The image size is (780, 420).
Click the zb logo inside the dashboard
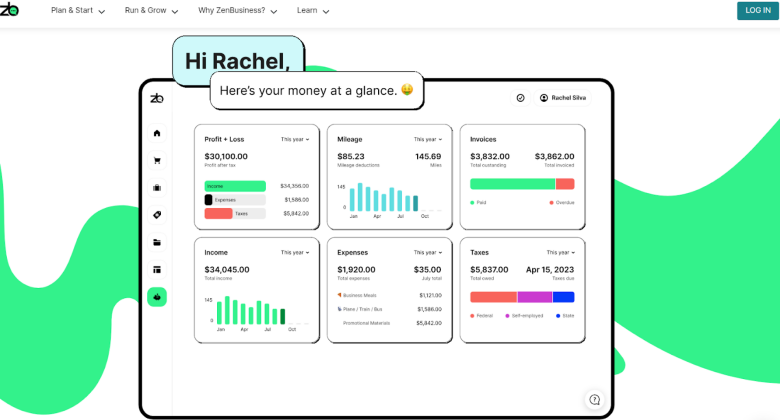(x=157, y=98)
